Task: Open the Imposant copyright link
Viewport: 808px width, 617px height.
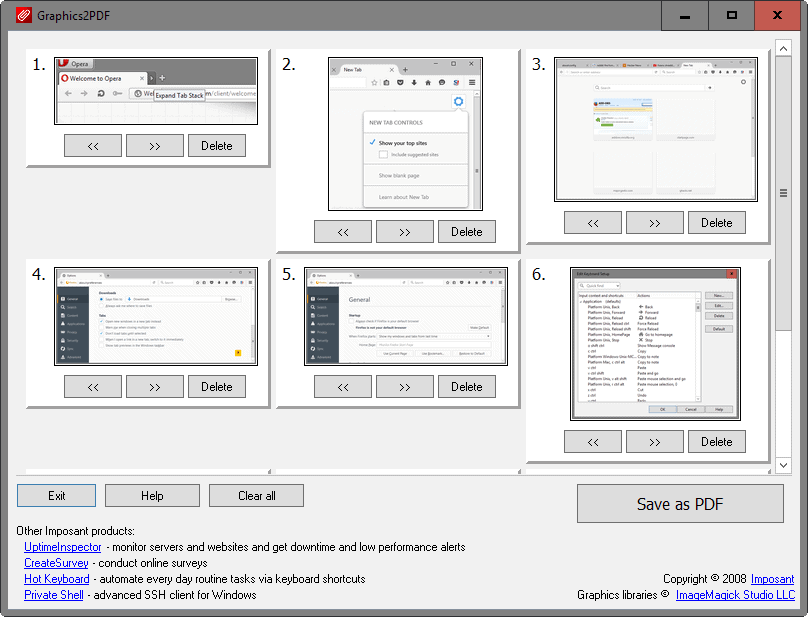Action: [771, 579]
